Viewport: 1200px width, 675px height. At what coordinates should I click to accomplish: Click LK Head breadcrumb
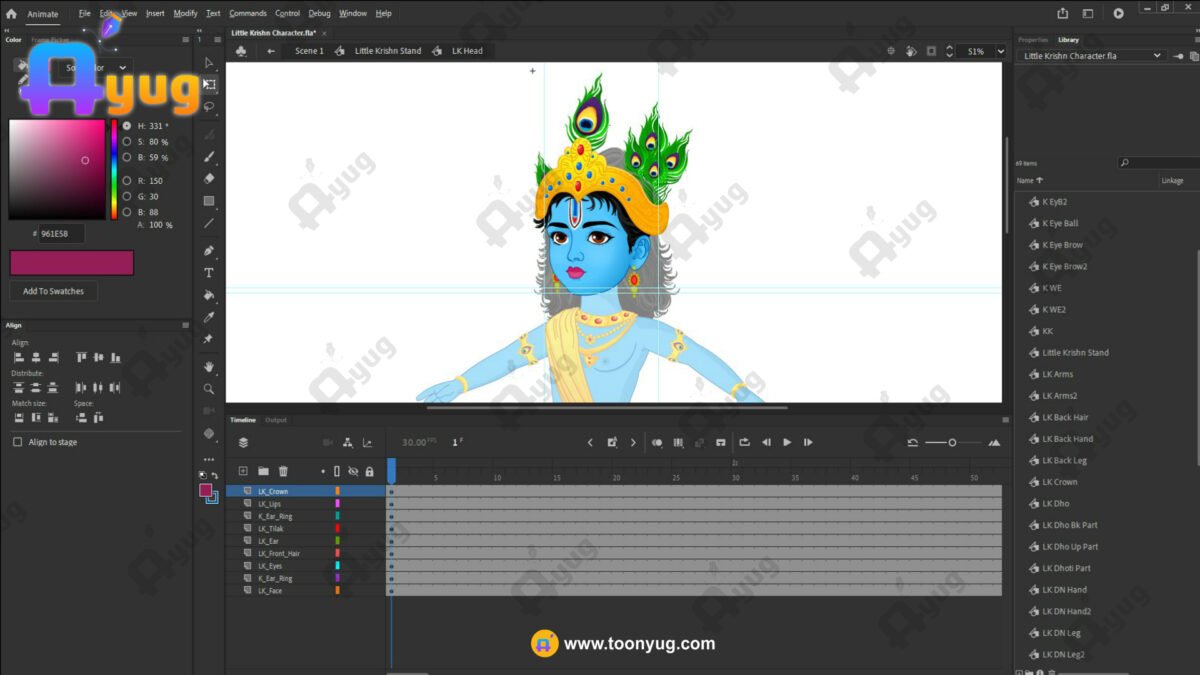pos(467,51)
